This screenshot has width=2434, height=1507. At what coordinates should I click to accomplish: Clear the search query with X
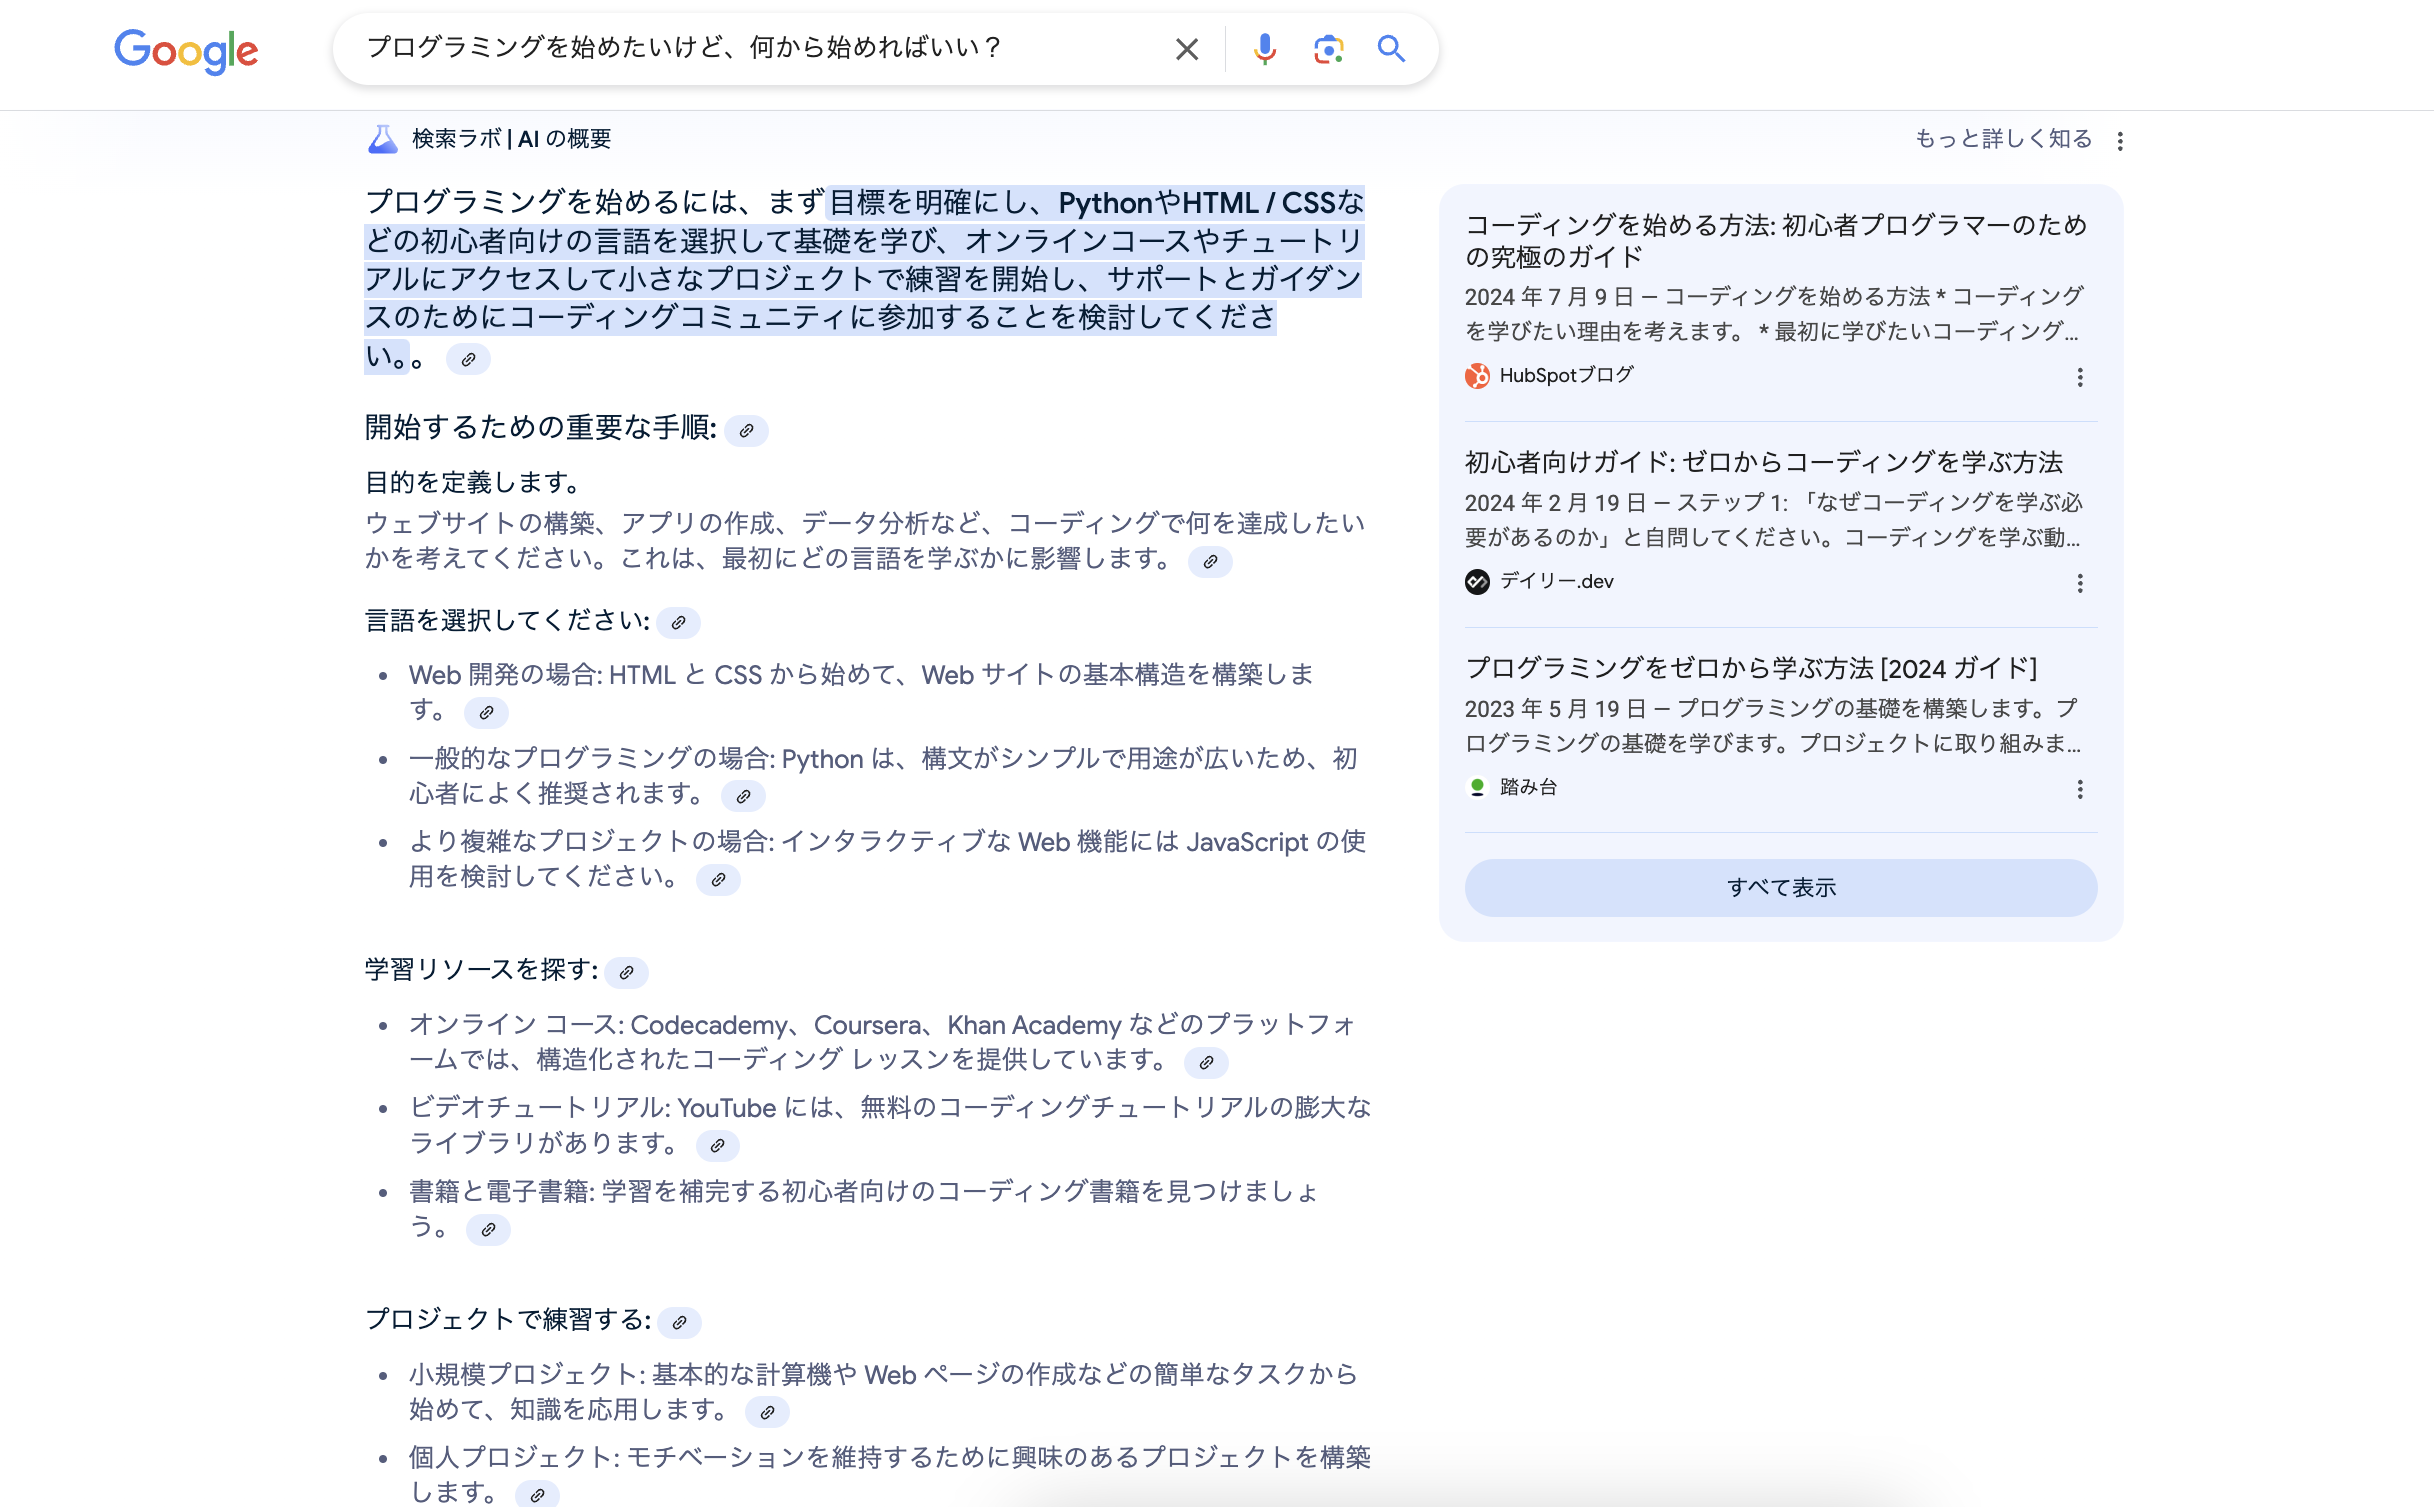click(1186, 49)
